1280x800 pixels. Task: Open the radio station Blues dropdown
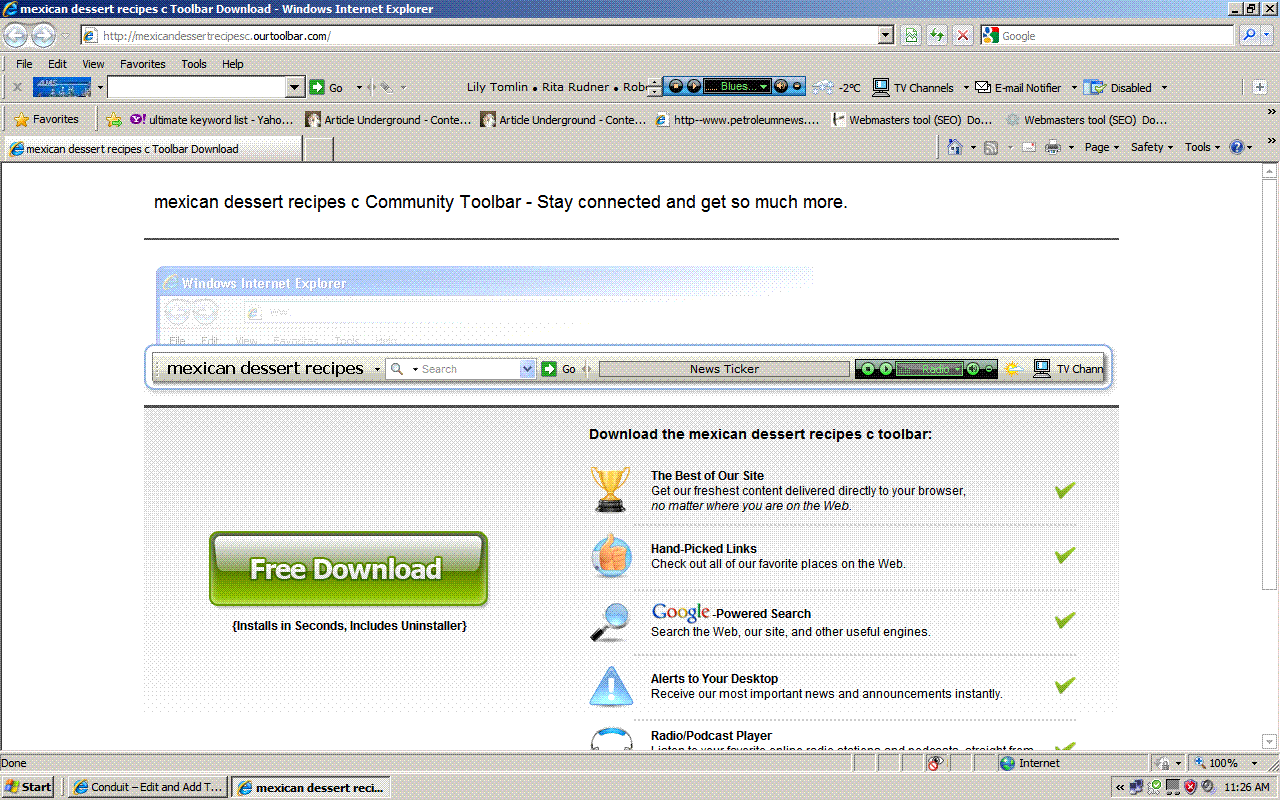(764, 87)
